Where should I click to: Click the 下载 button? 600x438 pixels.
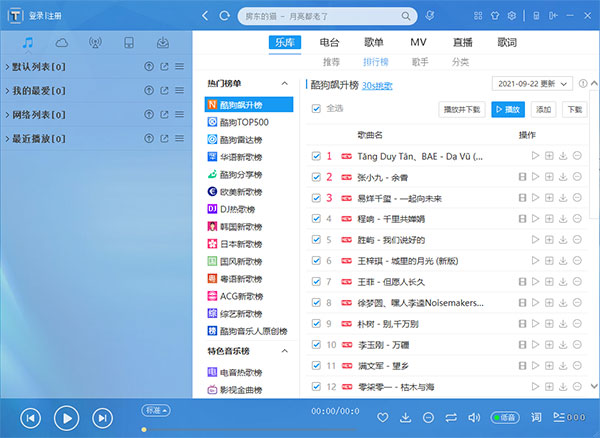click(x=574, y=109)
